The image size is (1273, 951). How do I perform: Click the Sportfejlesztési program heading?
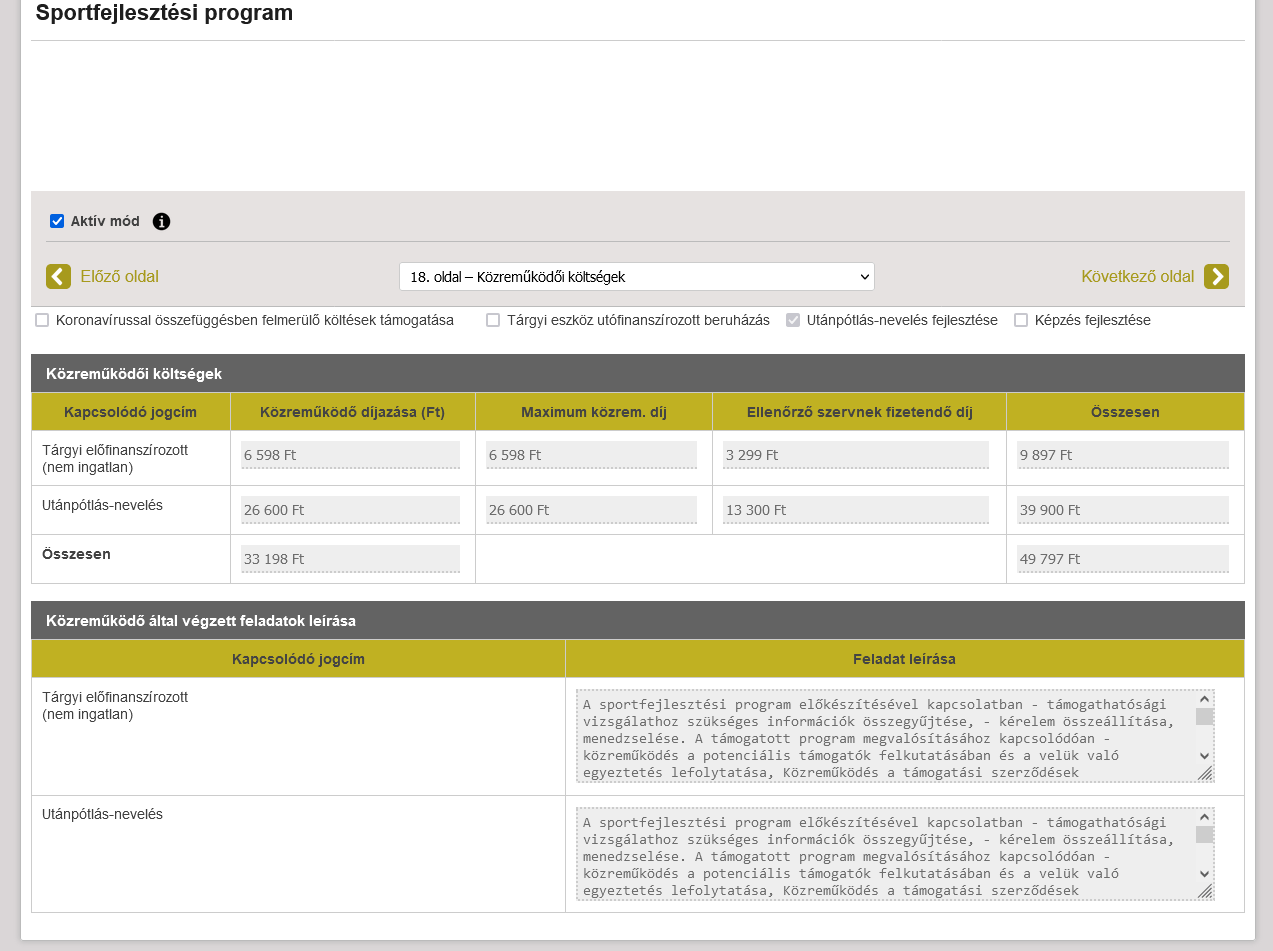click(164, 13)
